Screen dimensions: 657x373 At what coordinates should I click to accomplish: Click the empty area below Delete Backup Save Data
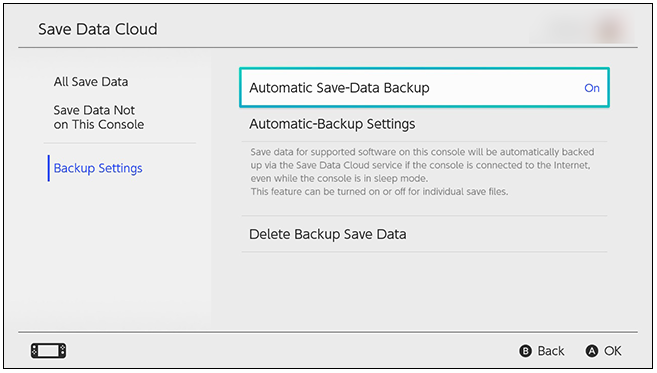(424, 289)
